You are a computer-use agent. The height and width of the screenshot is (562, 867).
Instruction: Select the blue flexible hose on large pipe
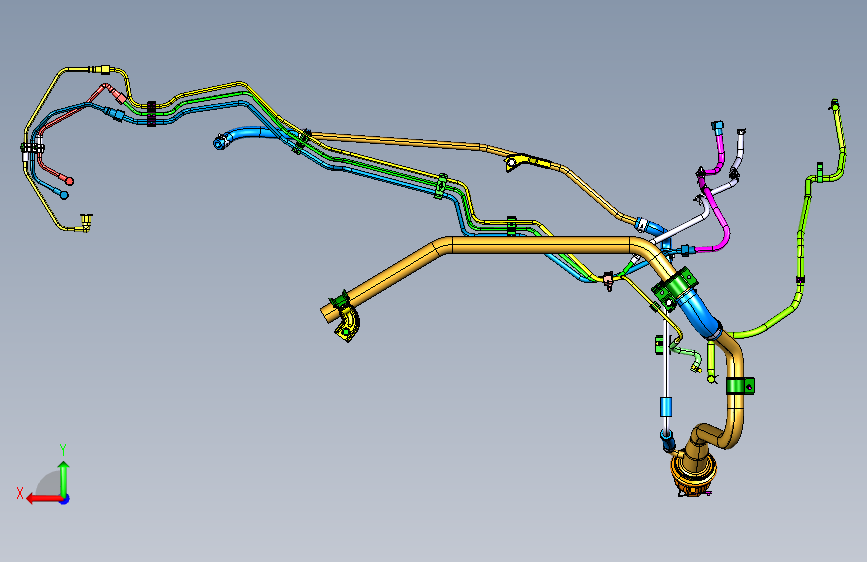coord(698,313)
